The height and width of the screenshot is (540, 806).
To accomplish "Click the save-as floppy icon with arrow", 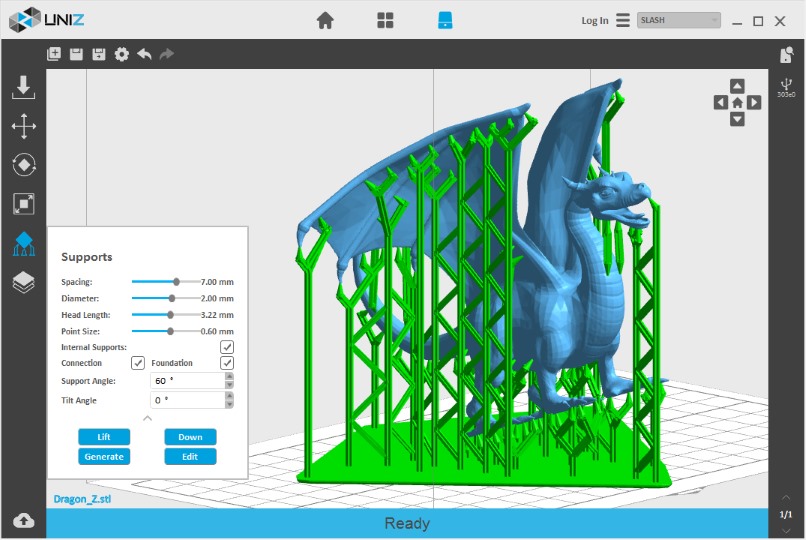I will (99, 54).
